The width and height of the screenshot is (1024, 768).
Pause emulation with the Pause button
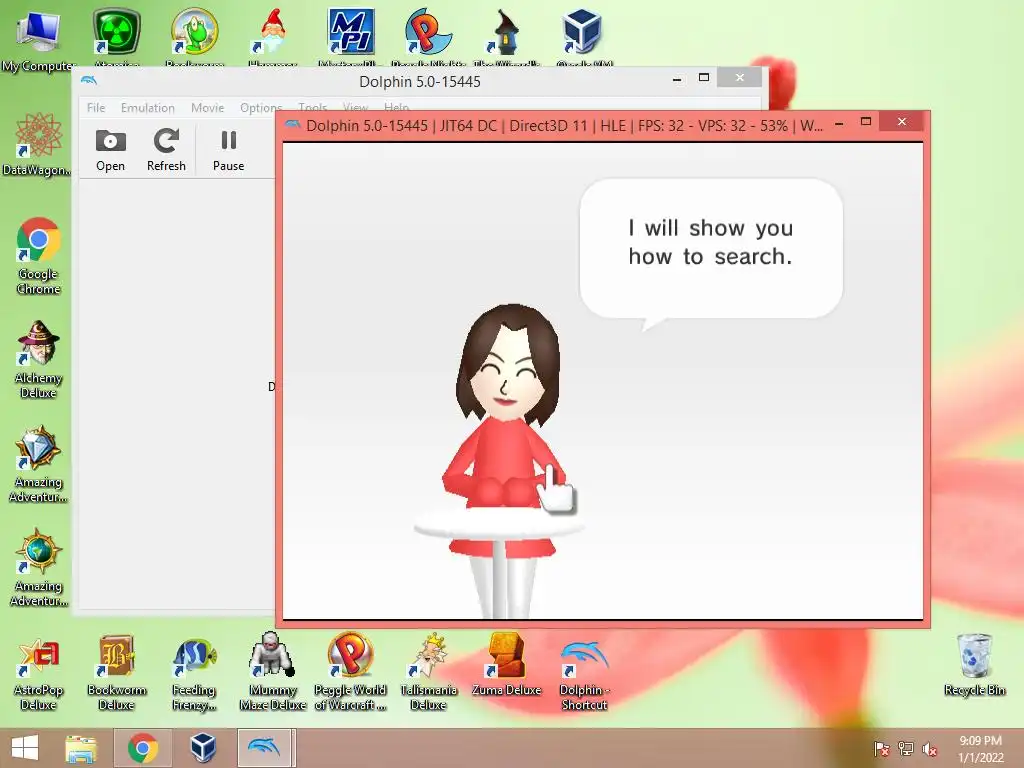tap(229, 150)
